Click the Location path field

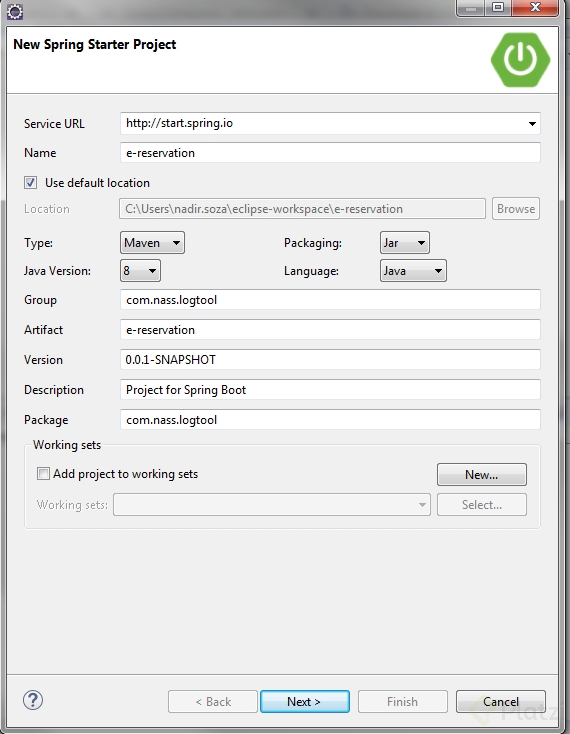(302, 209)
